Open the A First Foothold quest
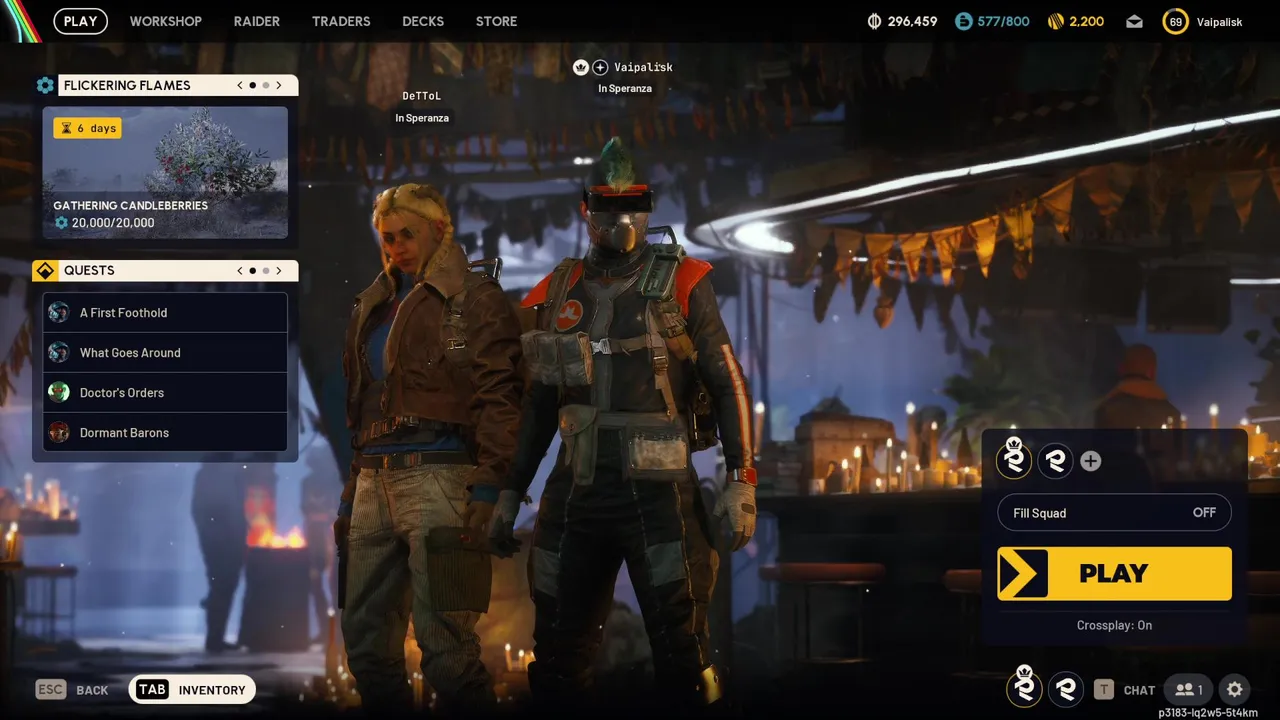1280x720 pixels. pos(165,312)
